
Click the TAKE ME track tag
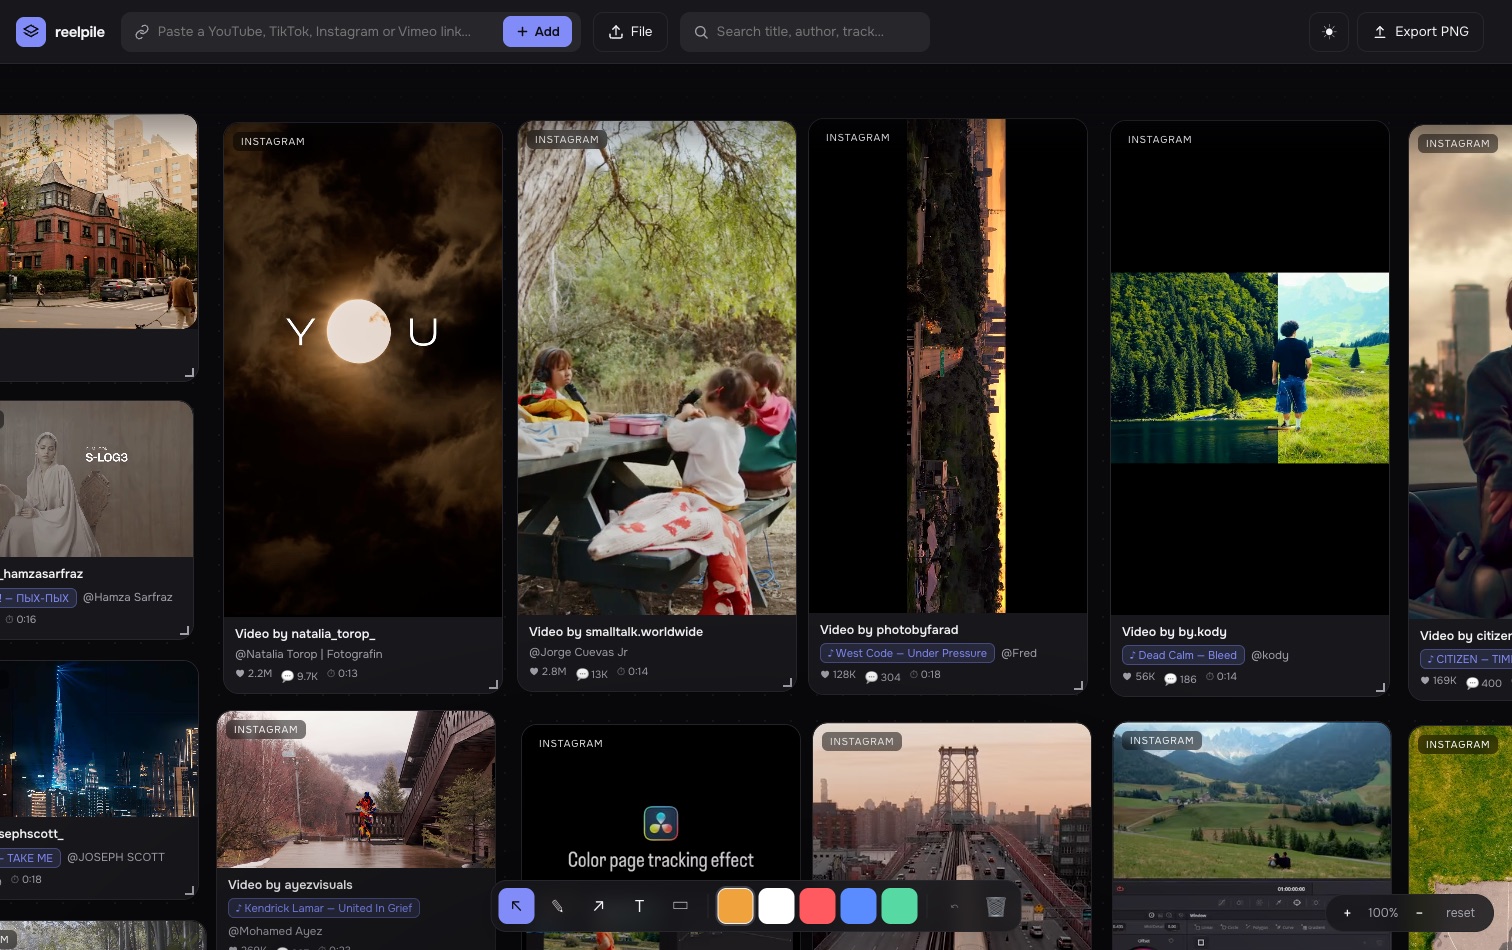28,858
